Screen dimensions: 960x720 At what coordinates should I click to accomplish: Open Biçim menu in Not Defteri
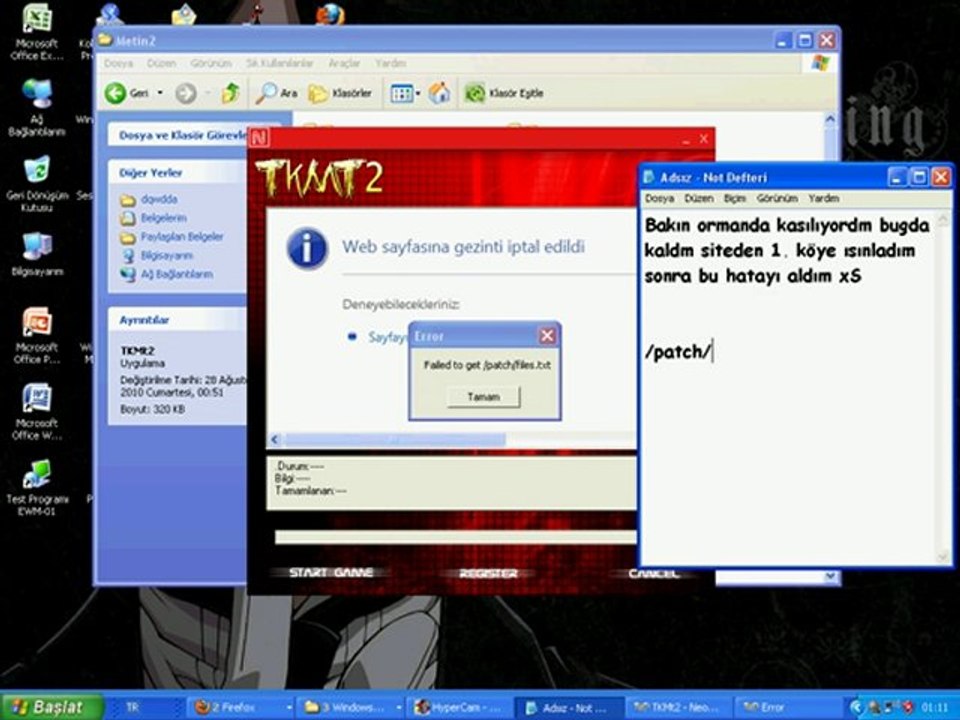pos(735,198)
